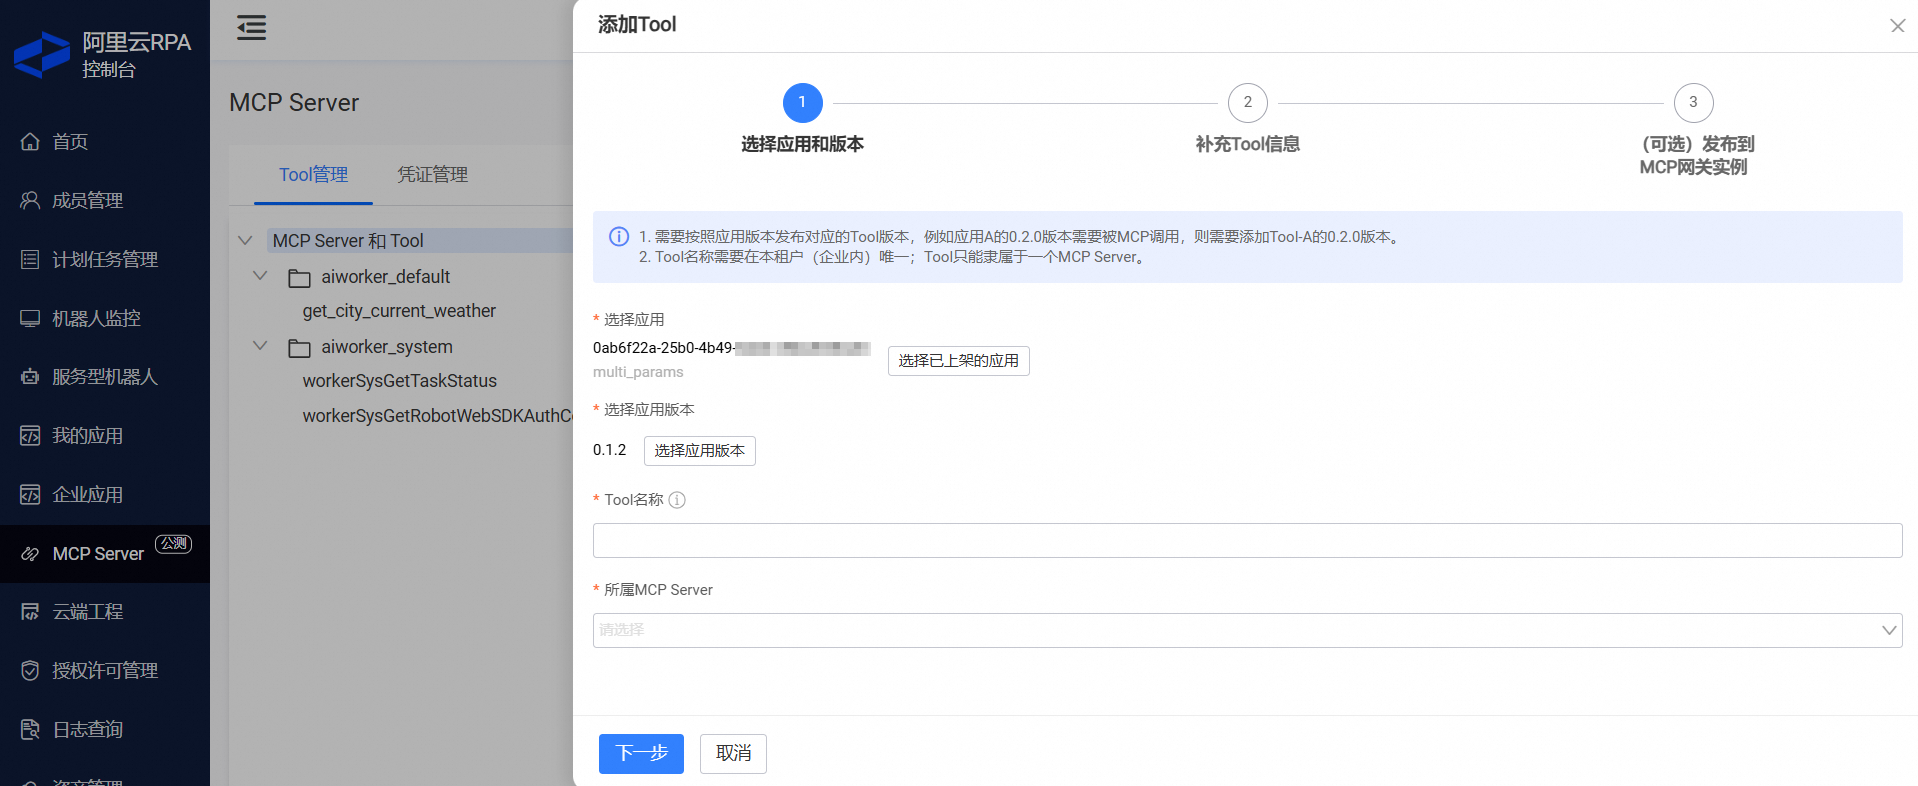Click the member icon beside 成员管理
This screenshot has width=1918, height=786.
(30, 200)
